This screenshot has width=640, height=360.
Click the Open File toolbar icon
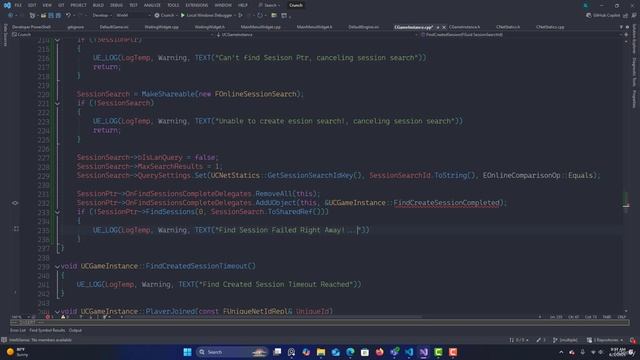[x=43, y=16]
